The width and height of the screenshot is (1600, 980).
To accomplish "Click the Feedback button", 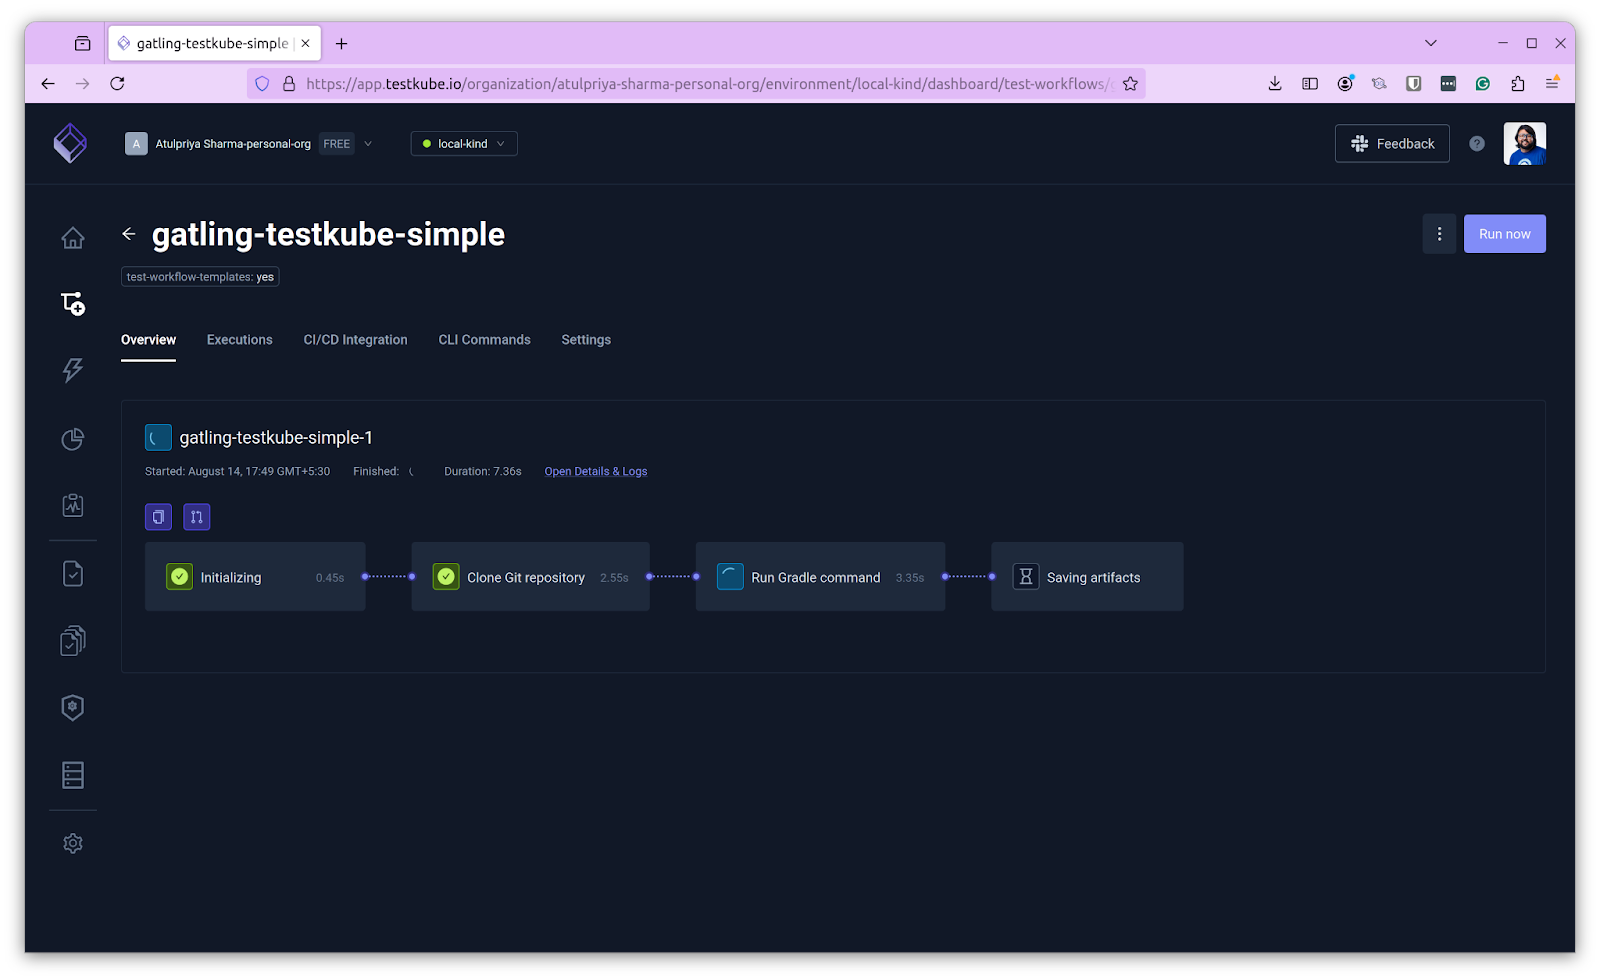I will pyautogui.click(x=1392, y=144).
